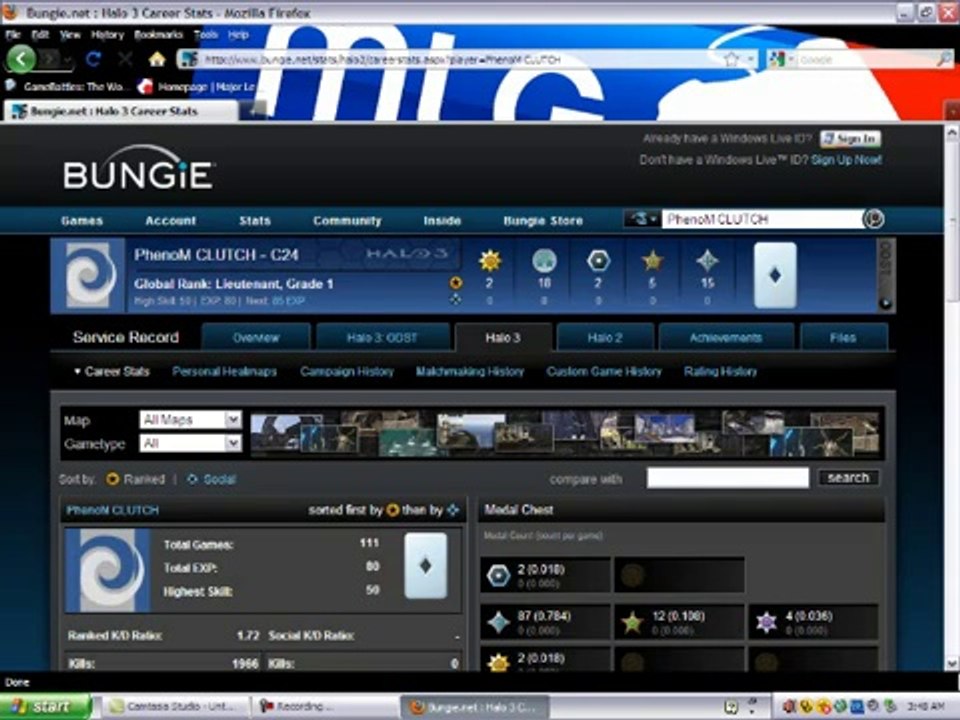This screenshot has width=960, height=720.
Task: Click the map thumbnails banner strip
Action: tap(567, 434)
